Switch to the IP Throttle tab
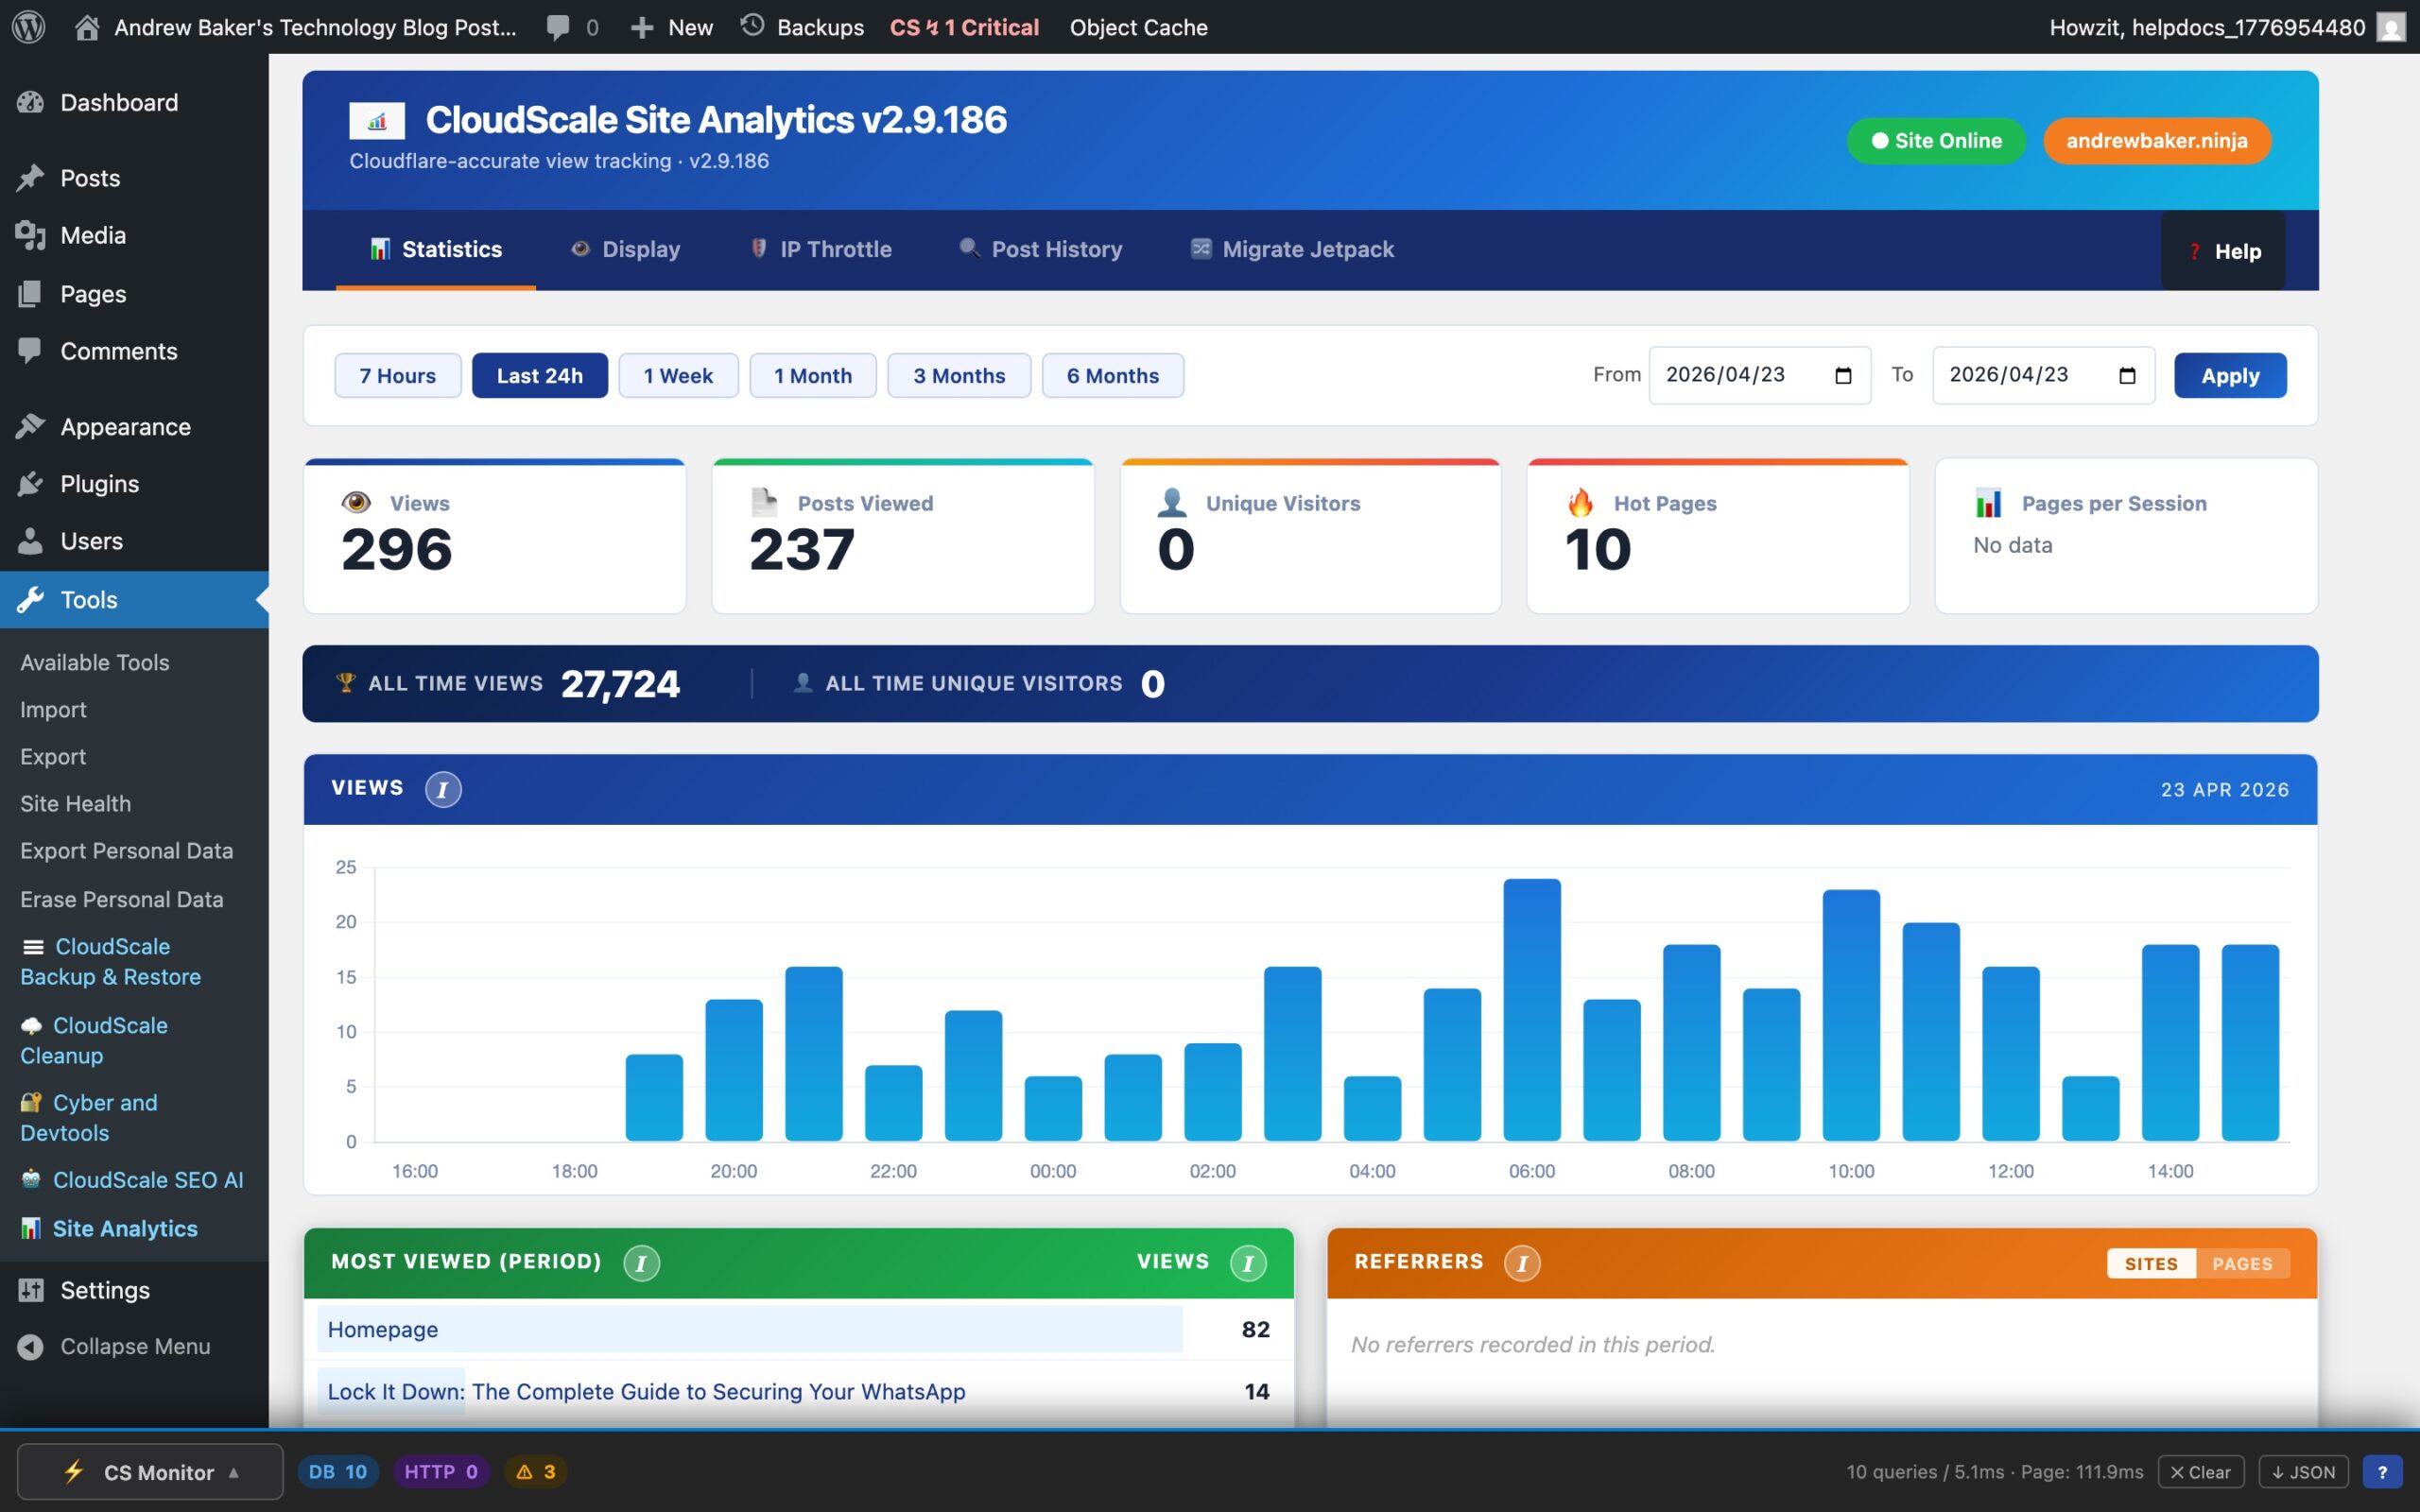Image resolution: width=2420 pixels, height=1512 pixels. click(836, 249)
